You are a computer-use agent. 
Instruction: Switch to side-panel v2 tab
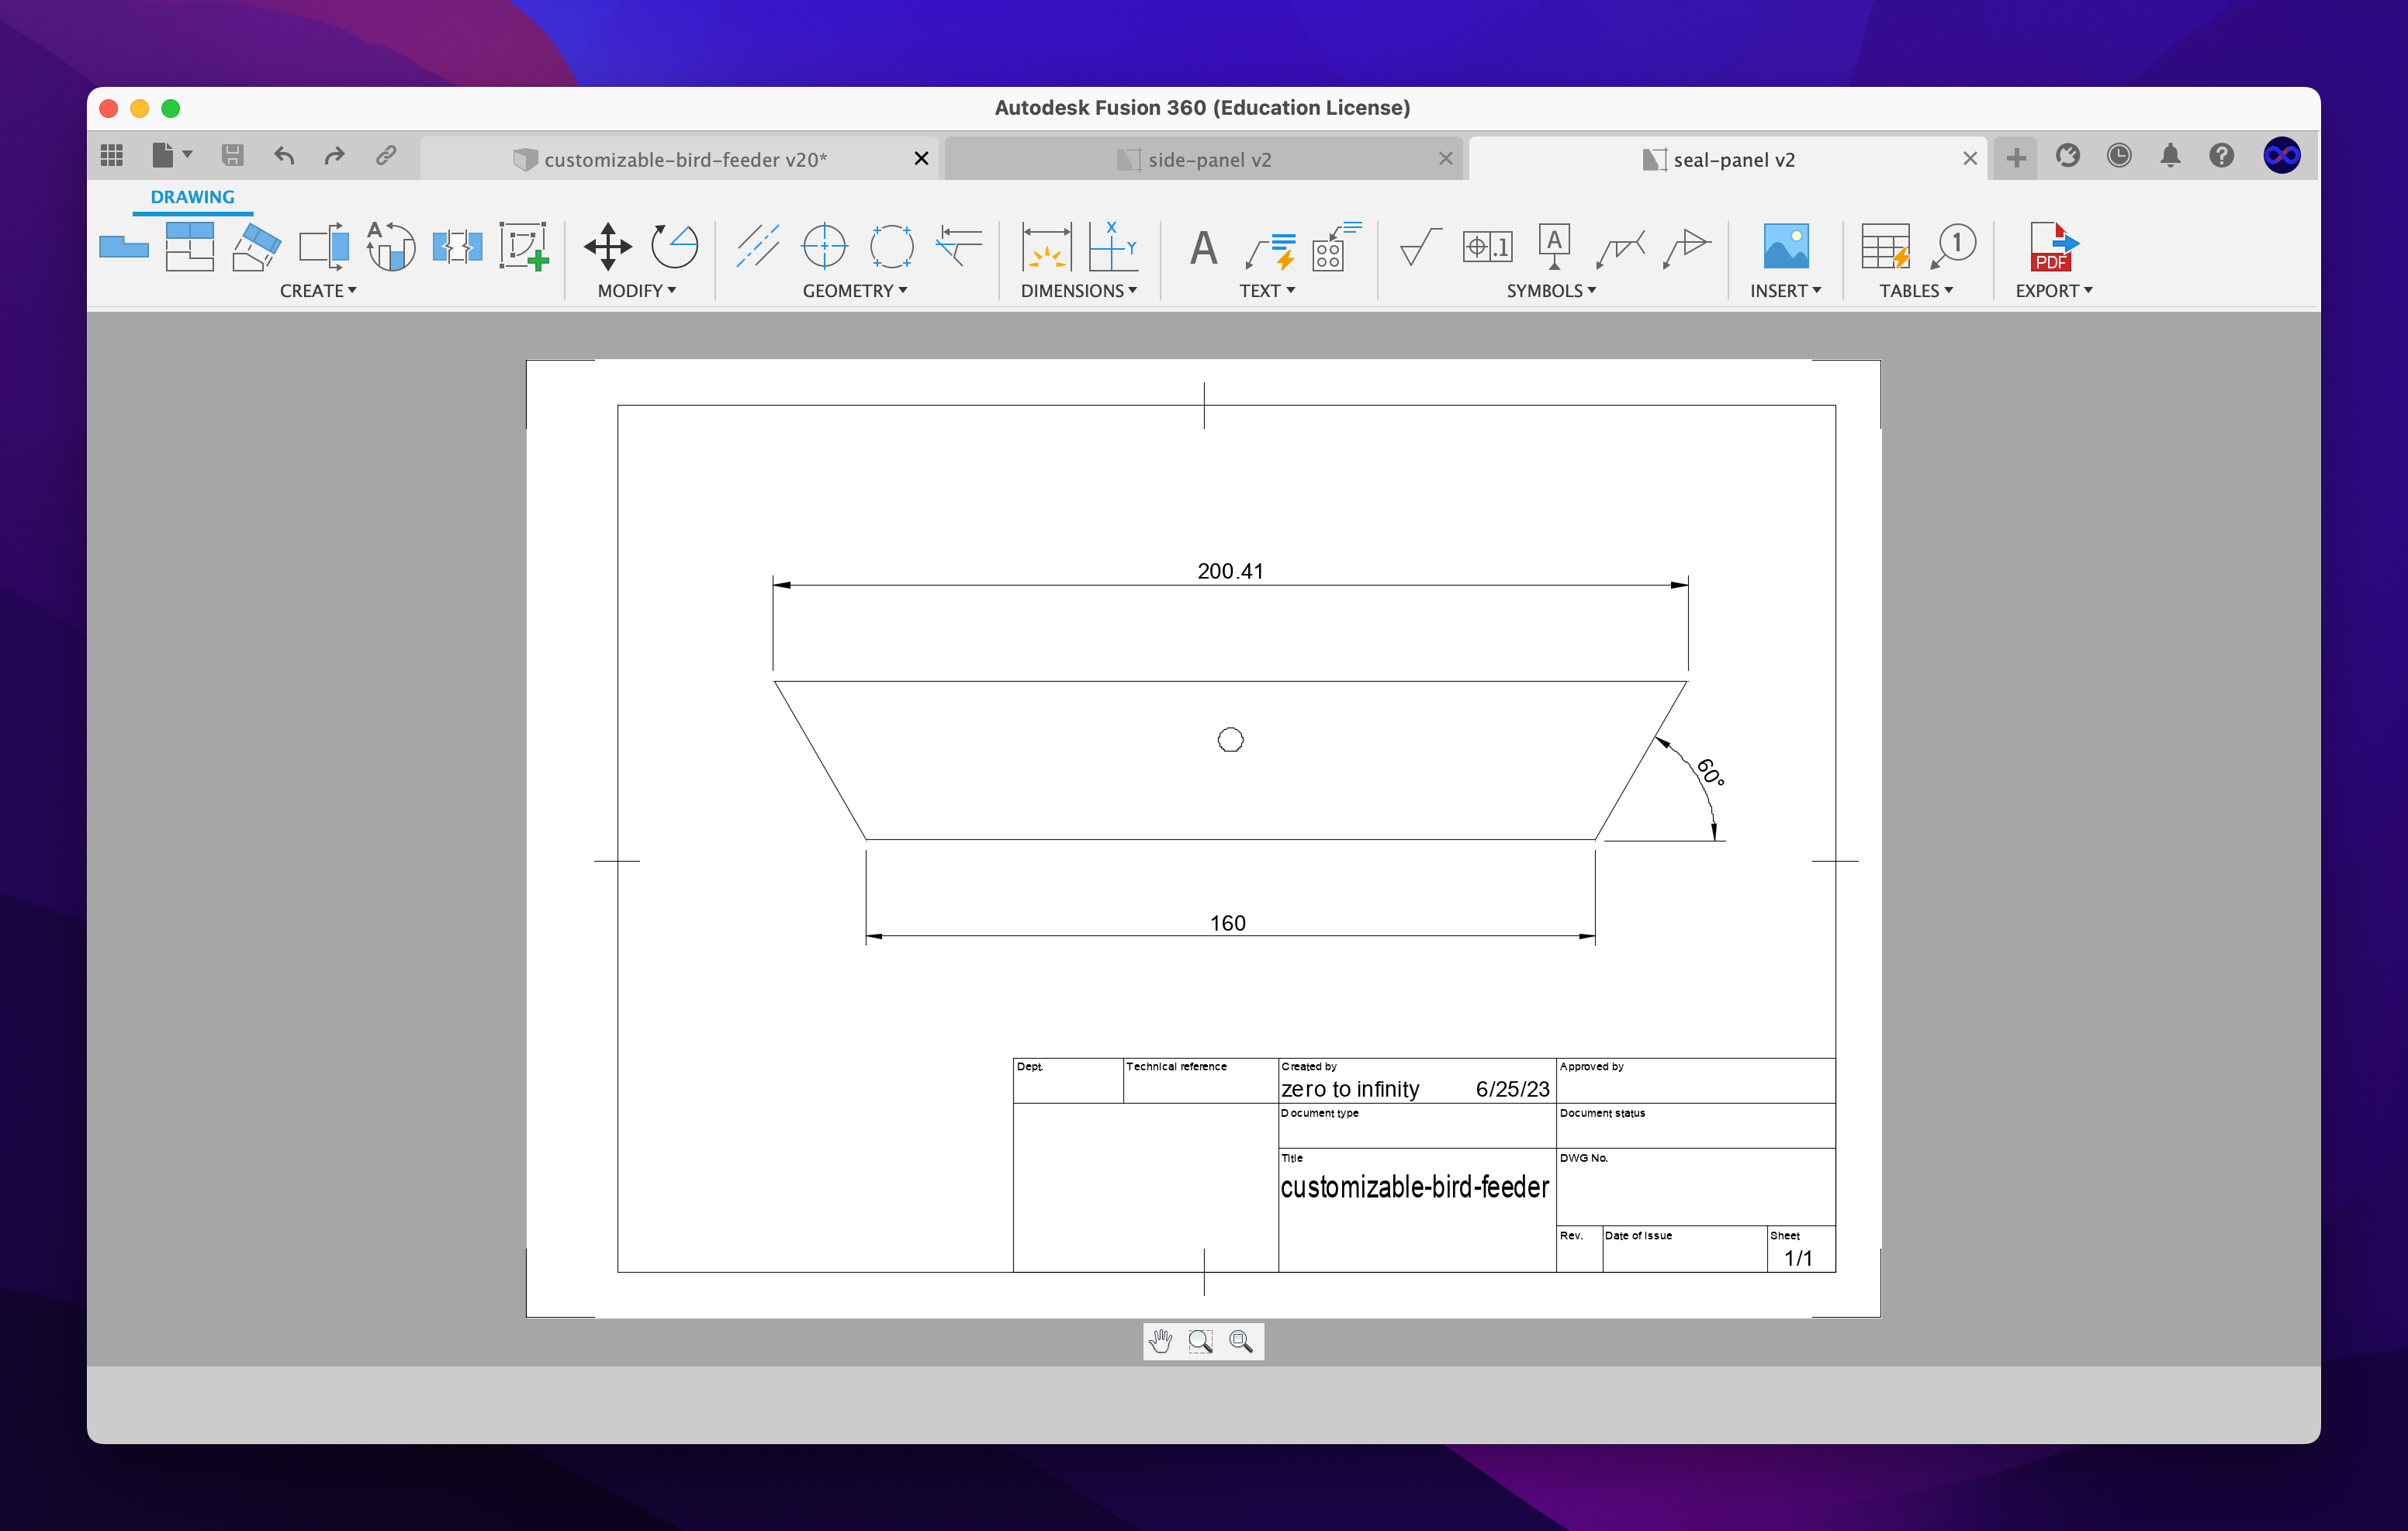1208,160
